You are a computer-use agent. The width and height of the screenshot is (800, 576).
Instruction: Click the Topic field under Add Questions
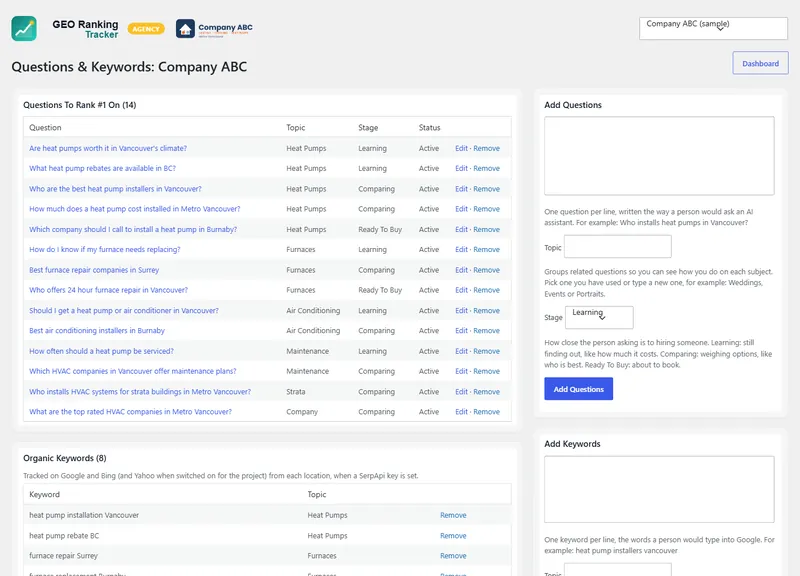pyautogui.click(x=617, y=247)
